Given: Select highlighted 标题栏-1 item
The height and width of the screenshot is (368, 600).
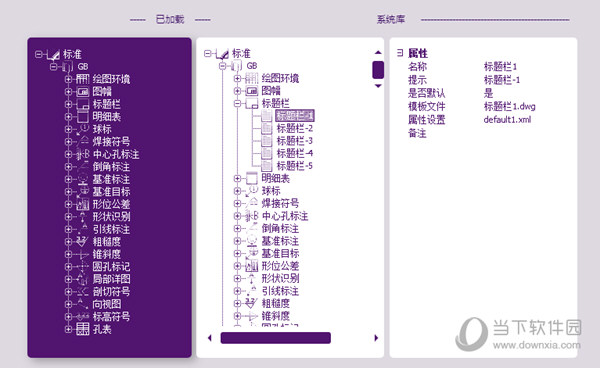Looking at the screenshot, I should point(295,116).
